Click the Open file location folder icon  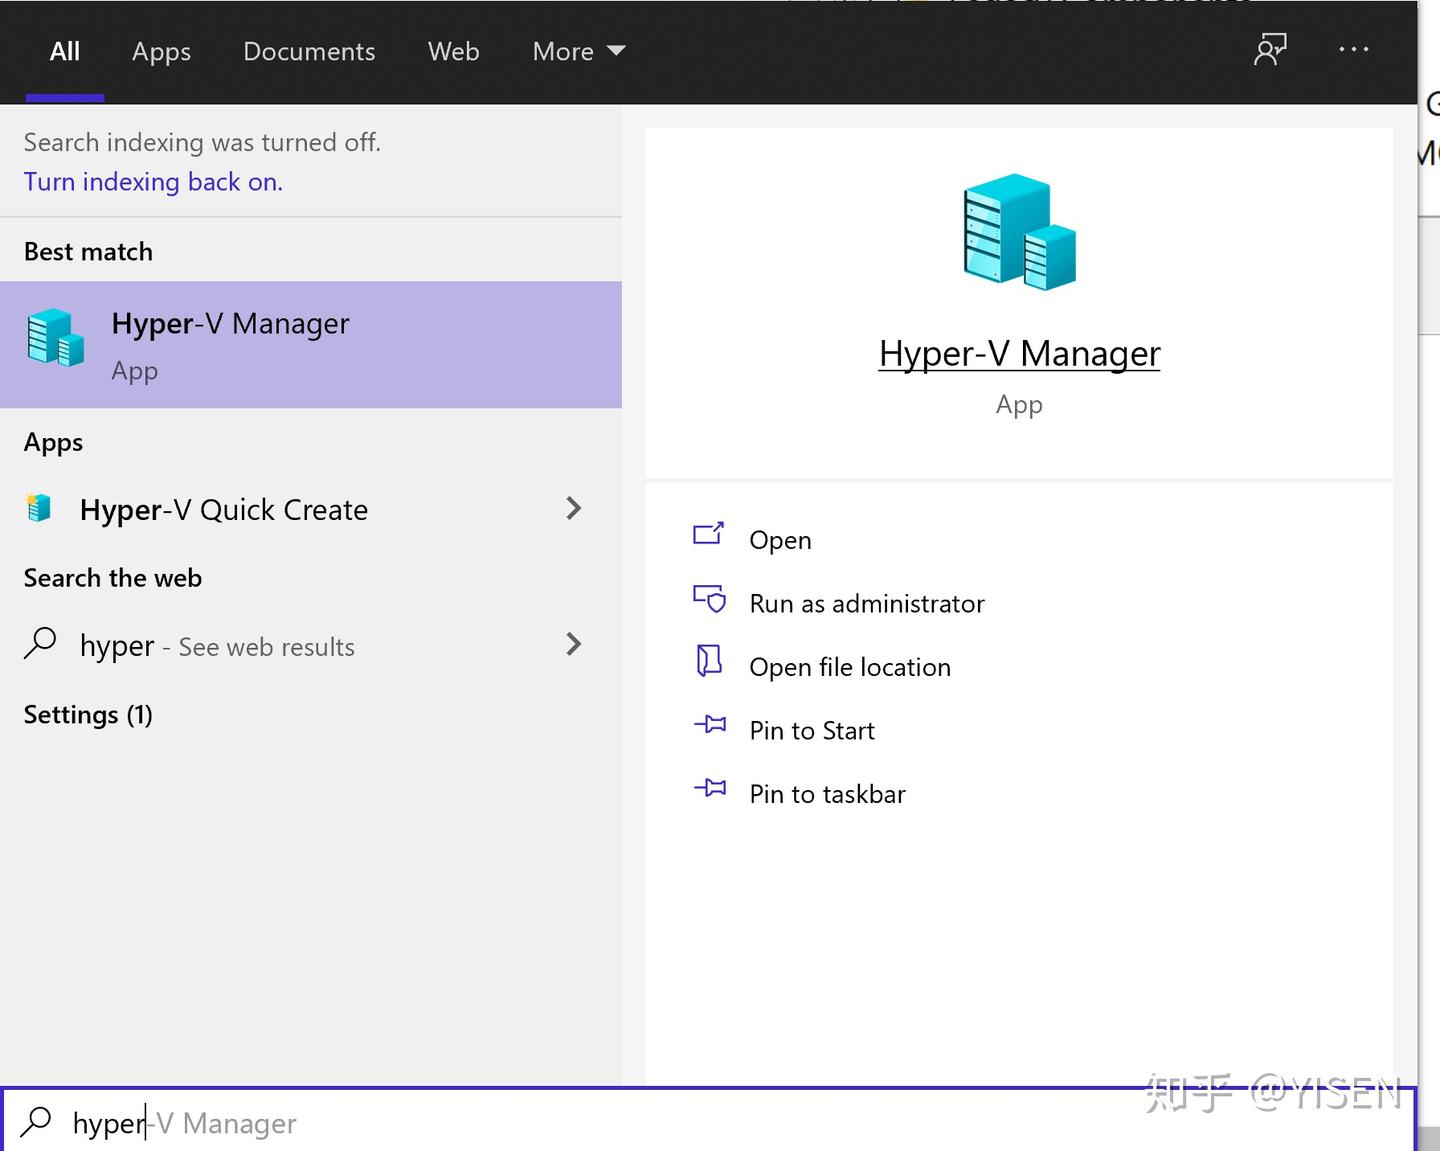point(709,661)
